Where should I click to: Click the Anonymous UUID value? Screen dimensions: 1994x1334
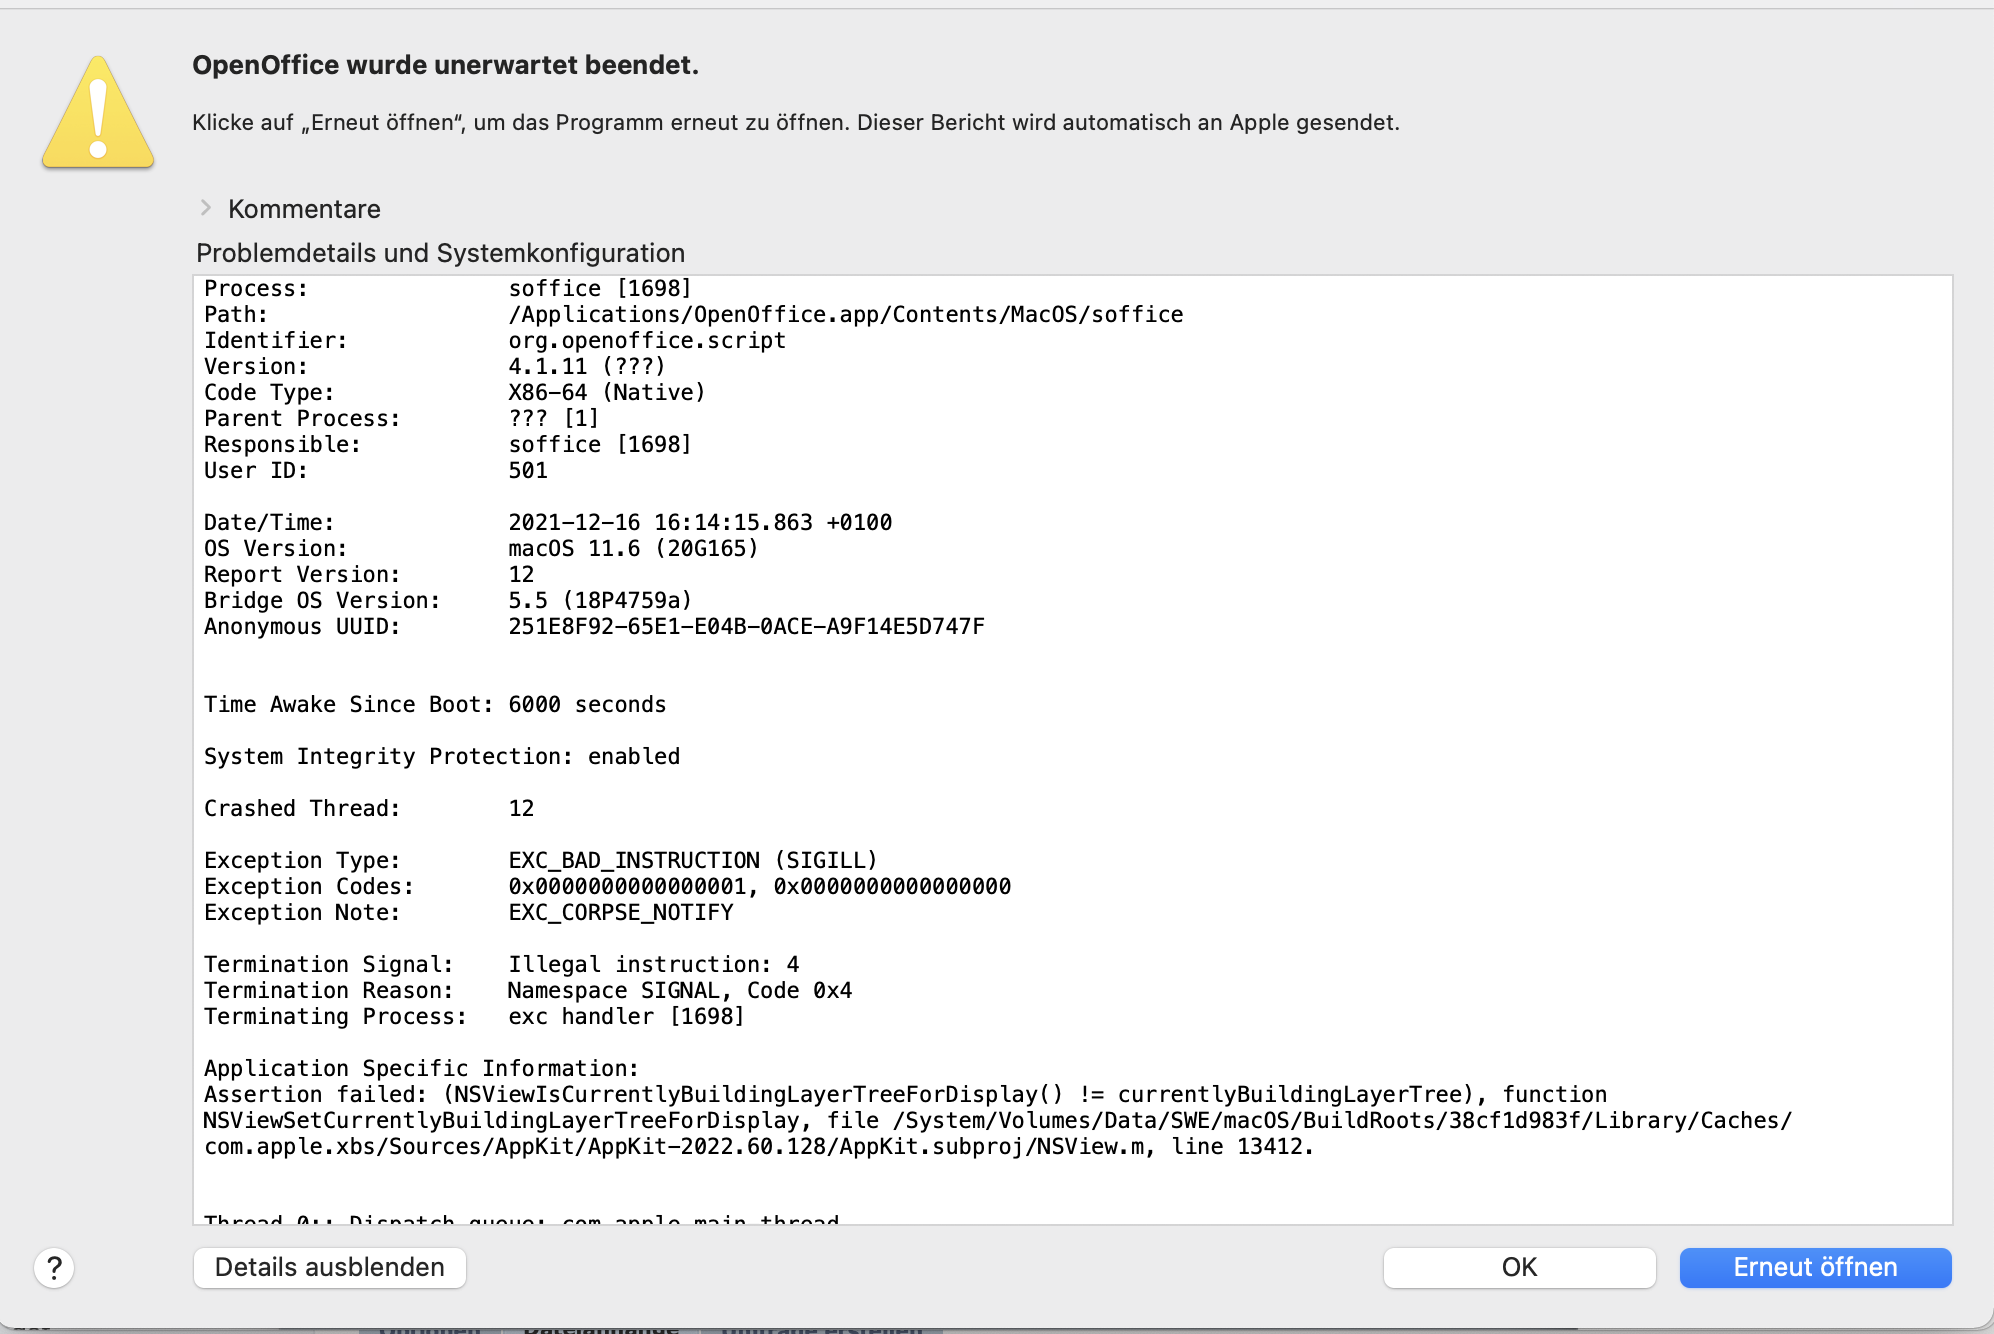click(746, 627)
